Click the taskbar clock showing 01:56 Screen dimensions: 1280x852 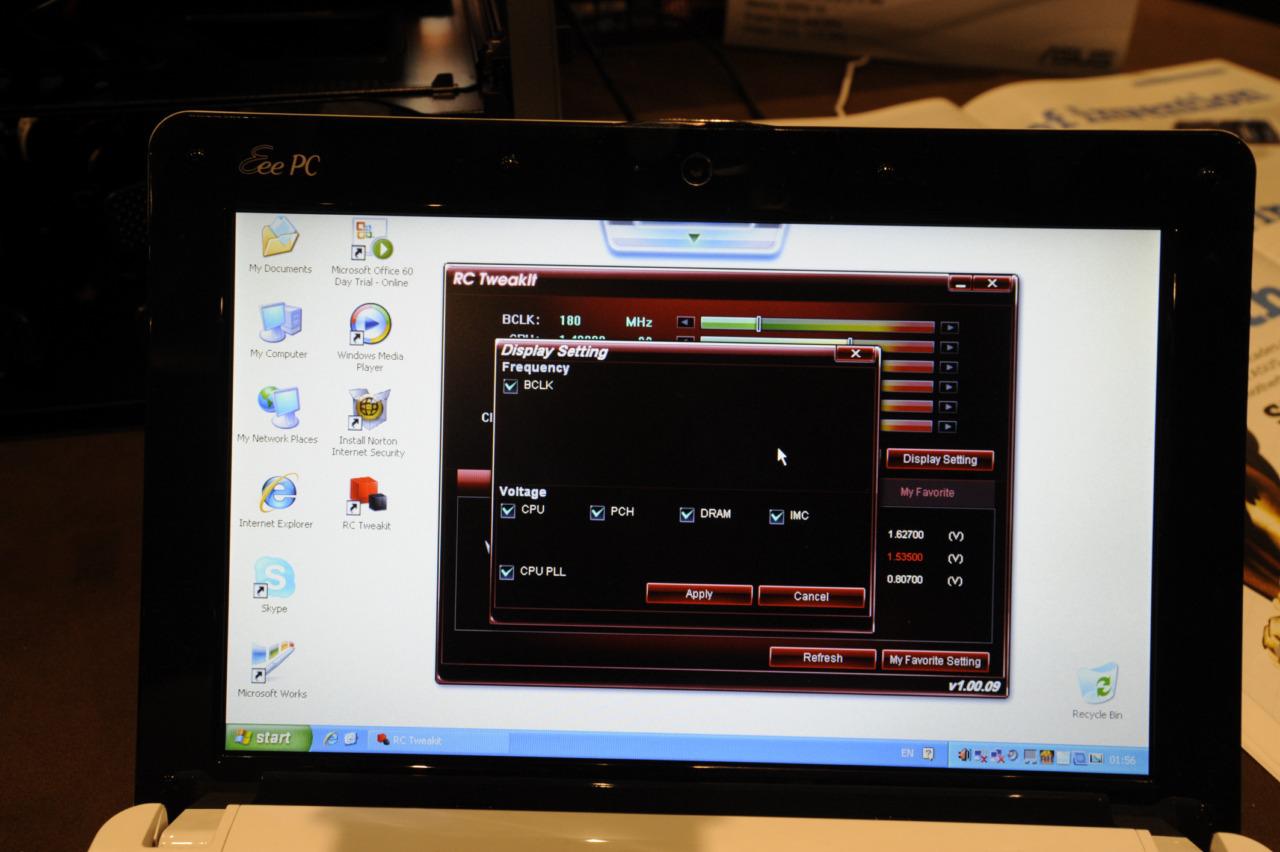coord(1123,760)
